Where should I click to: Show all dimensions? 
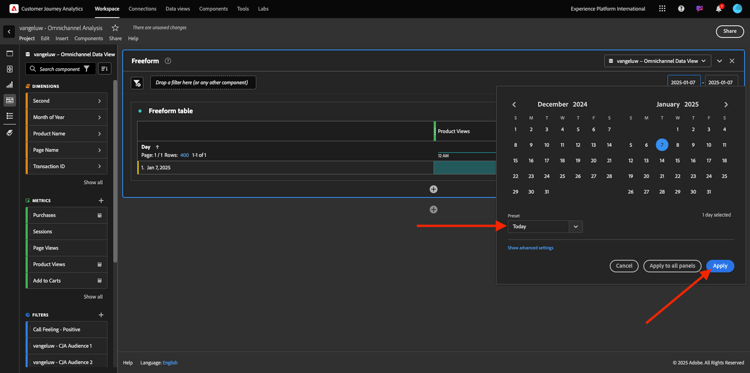[93, 183]
